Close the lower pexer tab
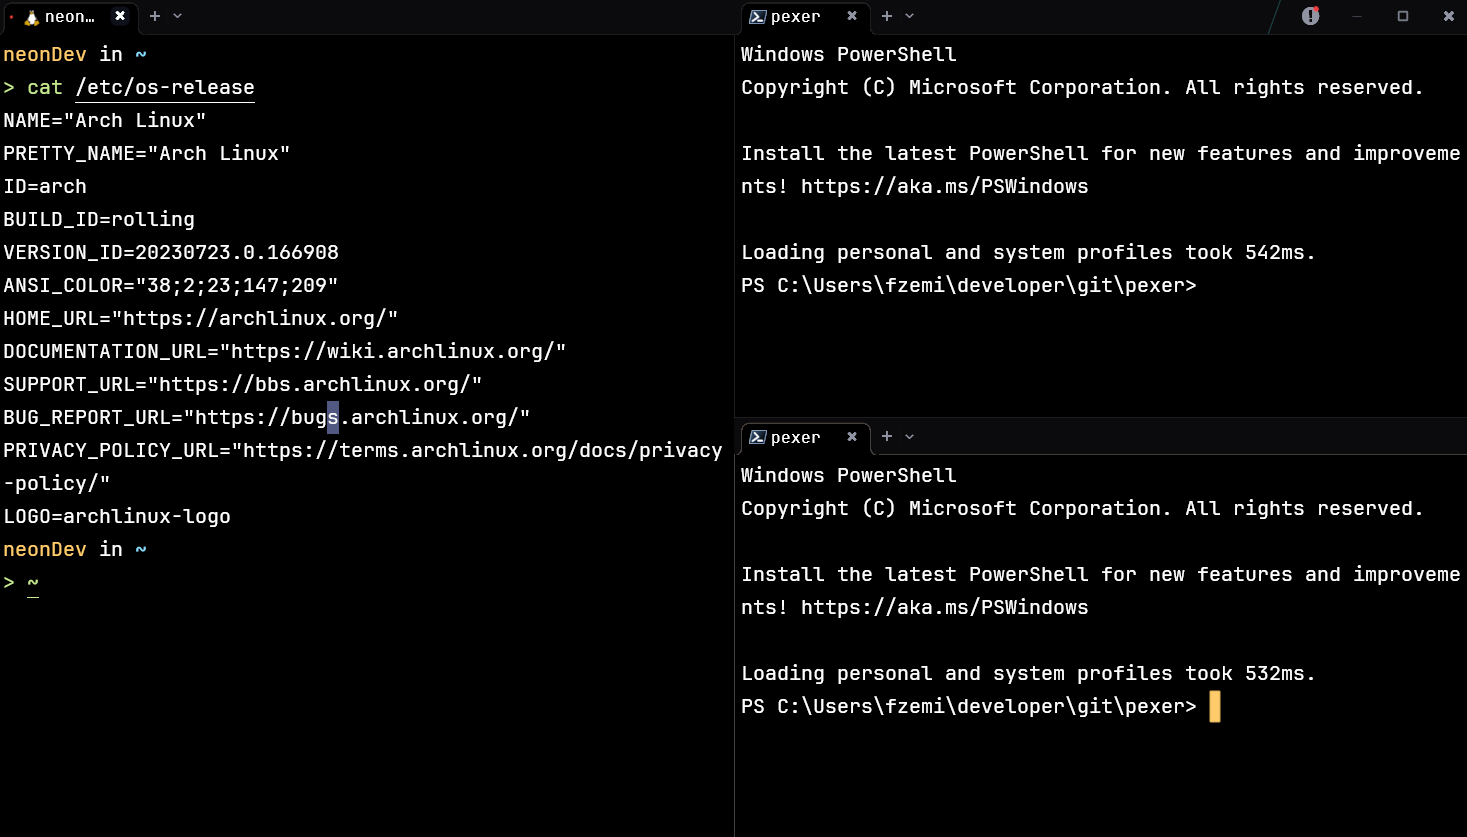The image size is (1467, 837). 852,437
